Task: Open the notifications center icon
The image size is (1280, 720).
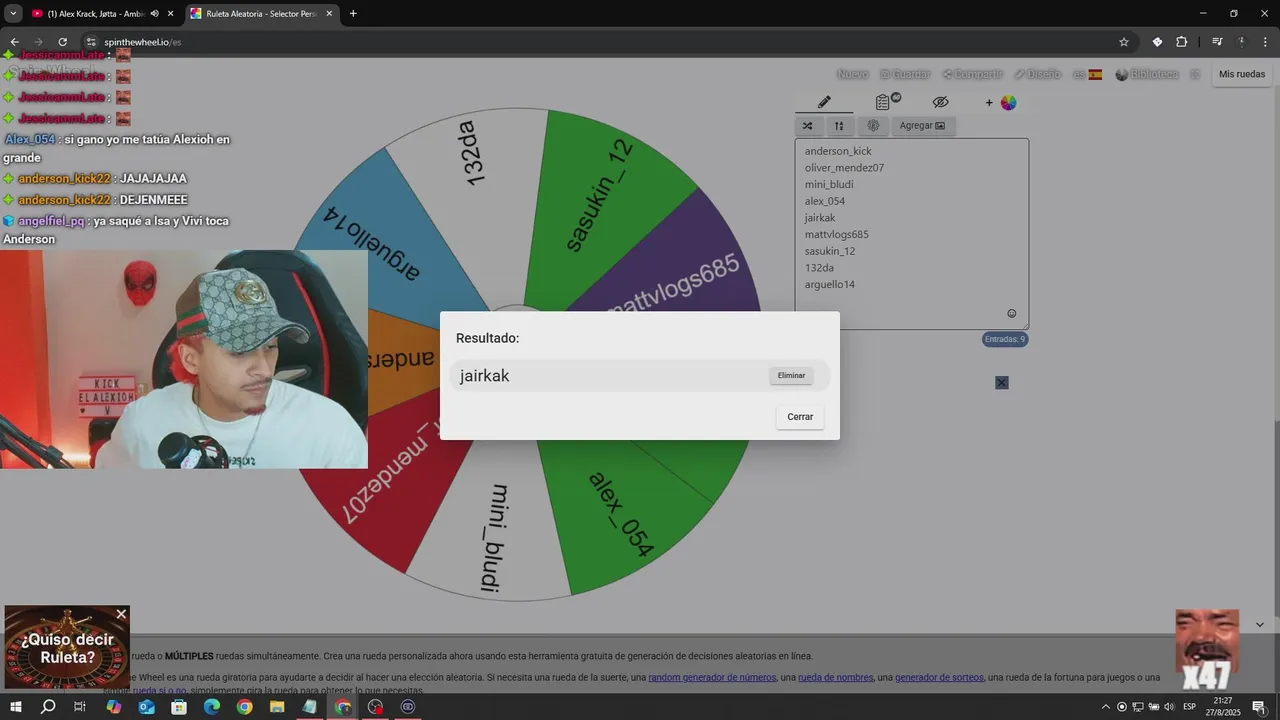Action: [x=1258, y=707]
